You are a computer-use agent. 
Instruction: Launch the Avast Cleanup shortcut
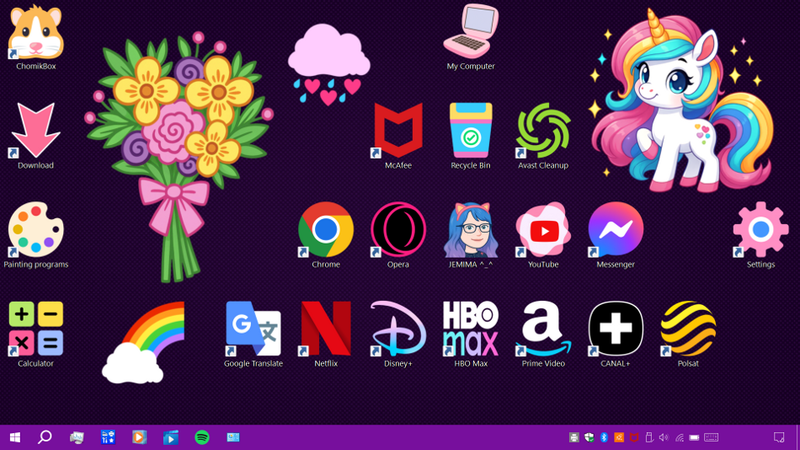(543, 131)
